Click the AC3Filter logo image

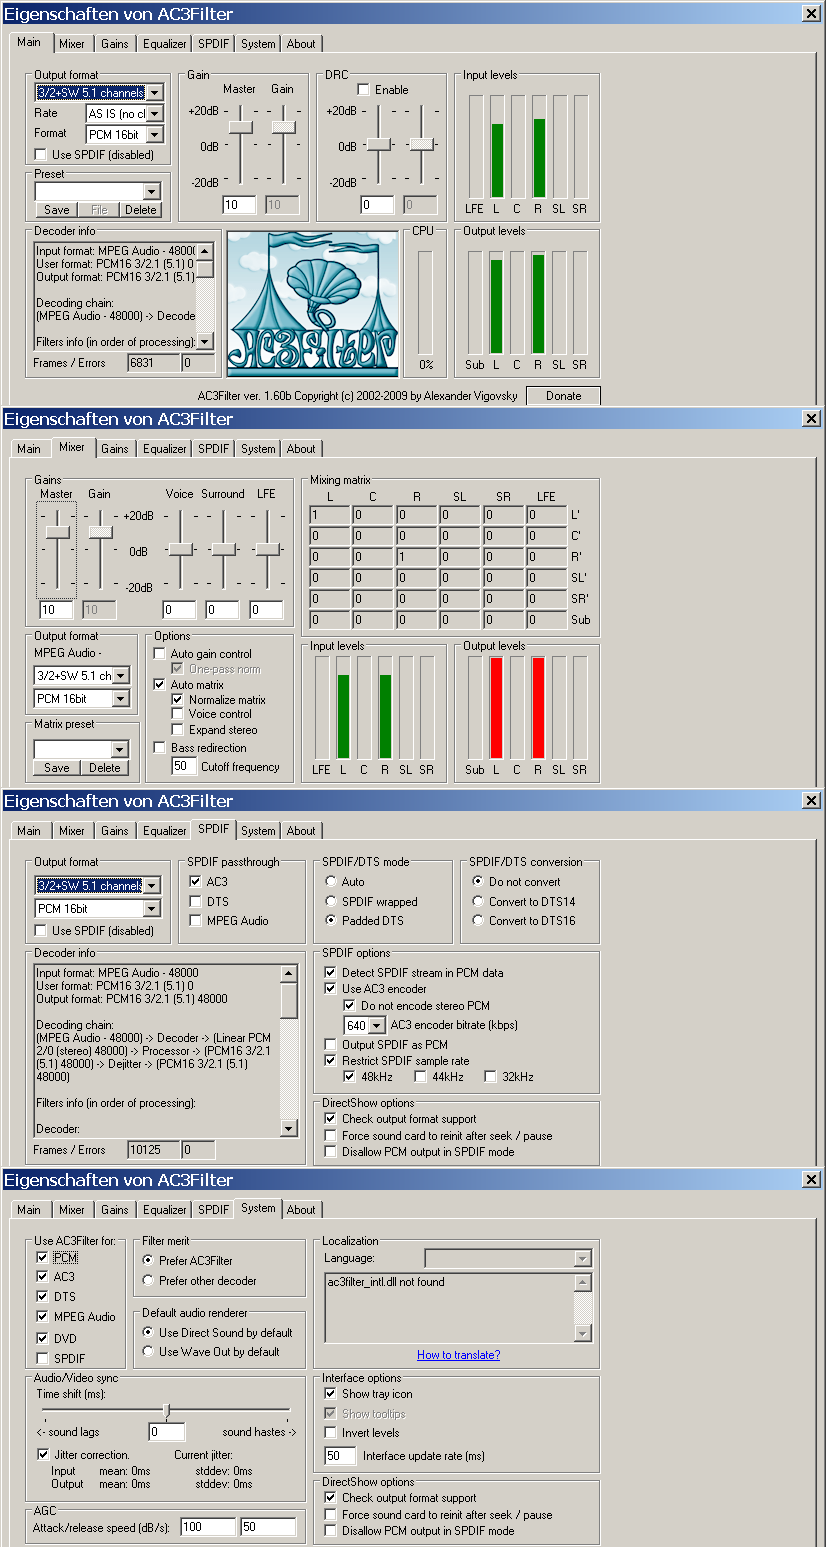(x=312, y=304)
